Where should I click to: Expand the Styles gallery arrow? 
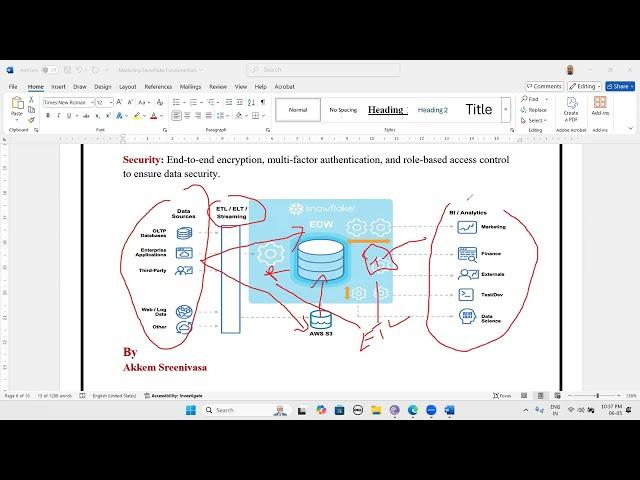tap(506, 109)
